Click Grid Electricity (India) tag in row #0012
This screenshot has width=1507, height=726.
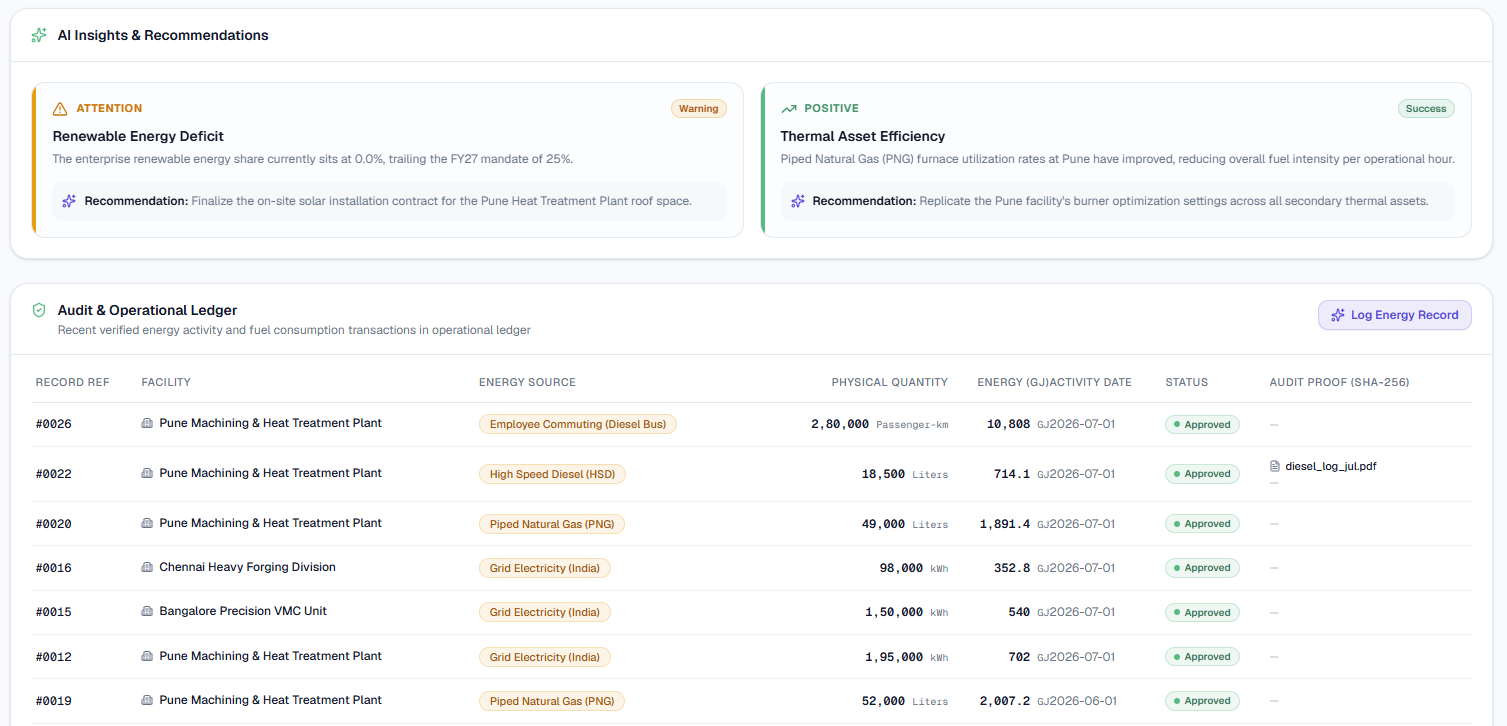point(545,657)
